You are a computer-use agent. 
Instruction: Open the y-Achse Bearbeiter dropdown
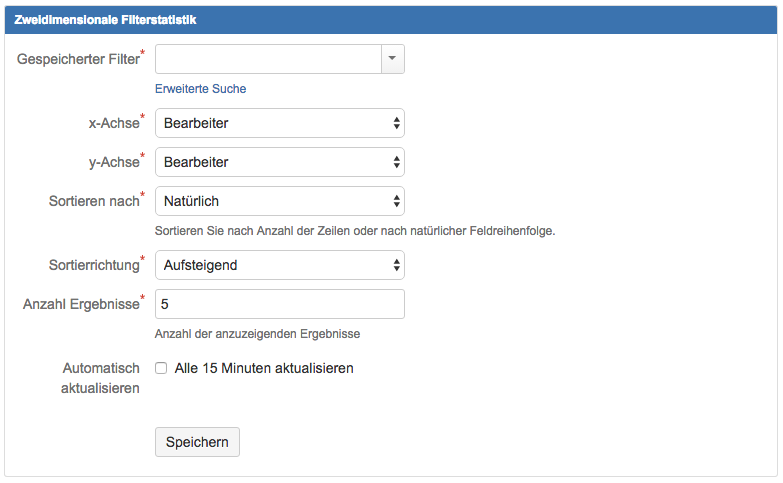(x=280, y=162)
